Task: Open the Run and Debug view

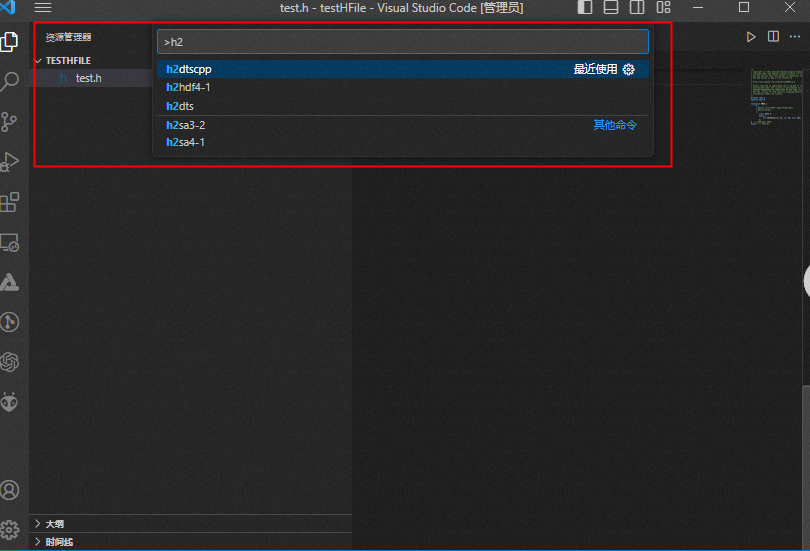Action: (x=10, y=162)
